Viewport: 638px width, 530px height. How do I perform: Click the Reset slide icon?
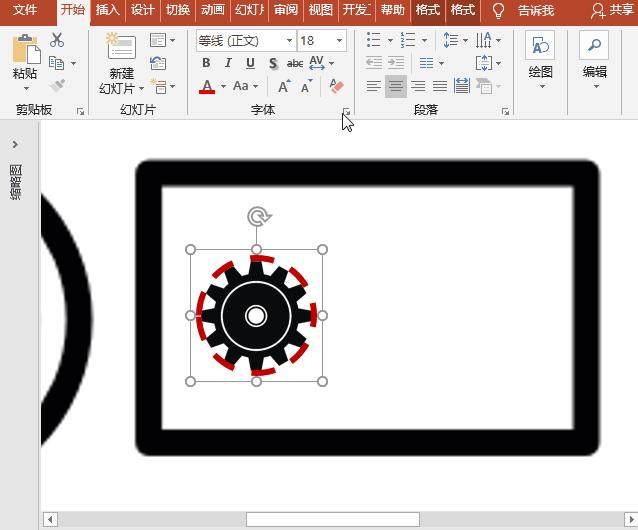coord(158,63)
